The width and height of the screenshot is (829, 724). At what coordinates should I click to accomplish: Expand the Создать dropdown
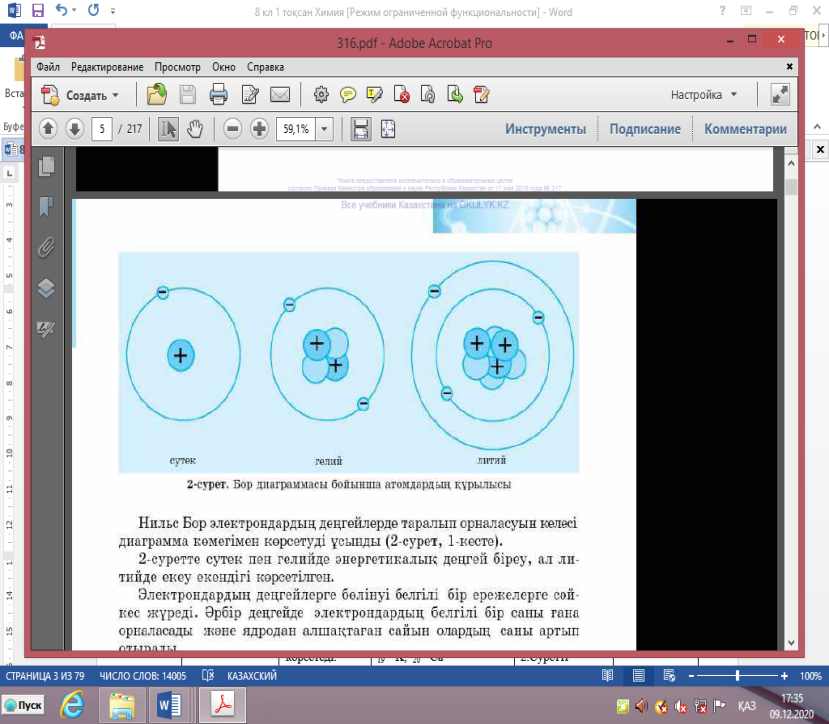click(x=115, y=95)
